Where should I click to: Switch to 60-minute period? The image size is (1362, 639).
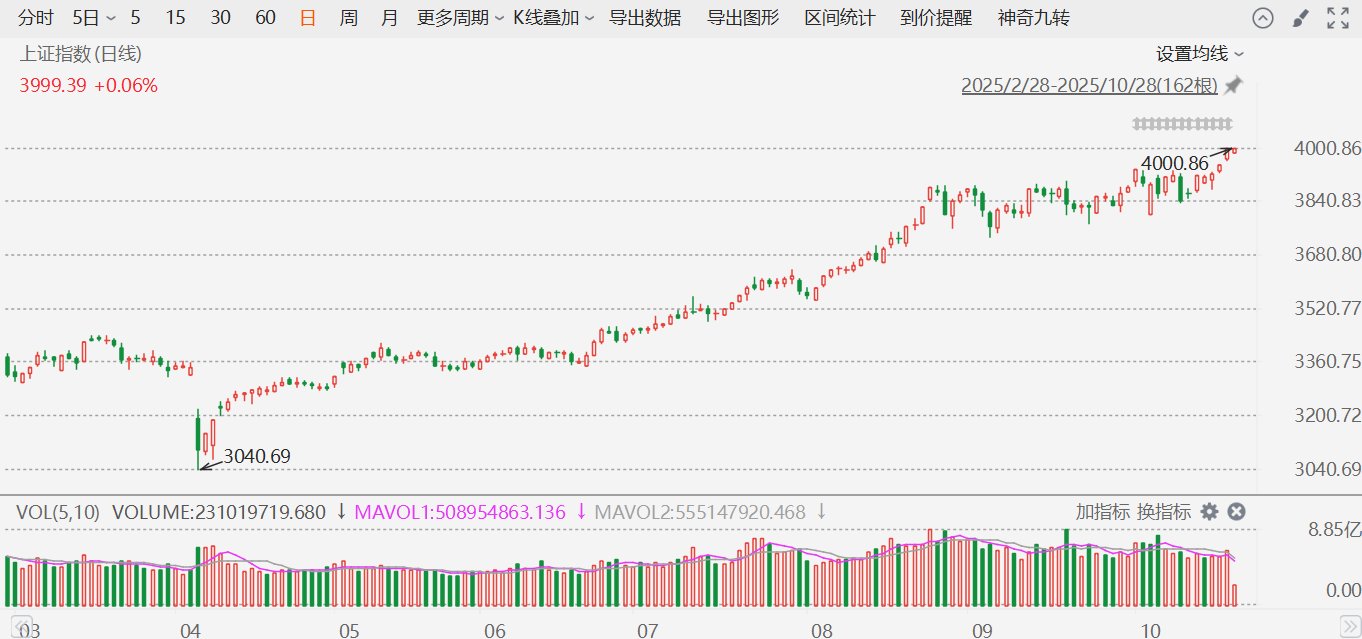265,18
